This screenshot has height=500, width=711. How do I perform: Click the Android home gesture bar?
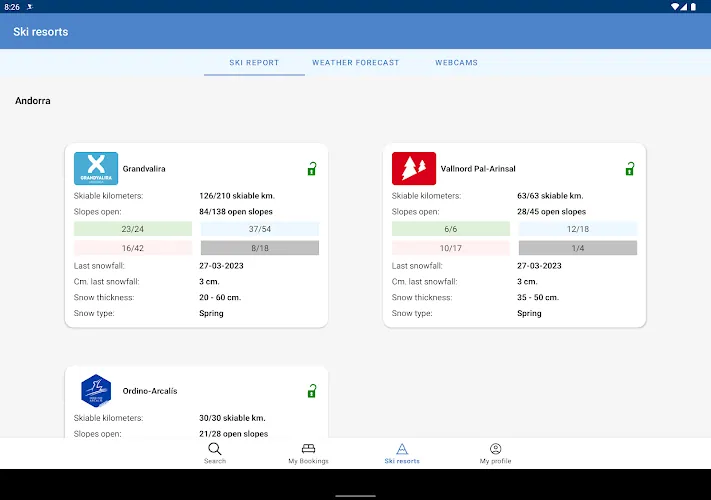(x=356, y=496)
